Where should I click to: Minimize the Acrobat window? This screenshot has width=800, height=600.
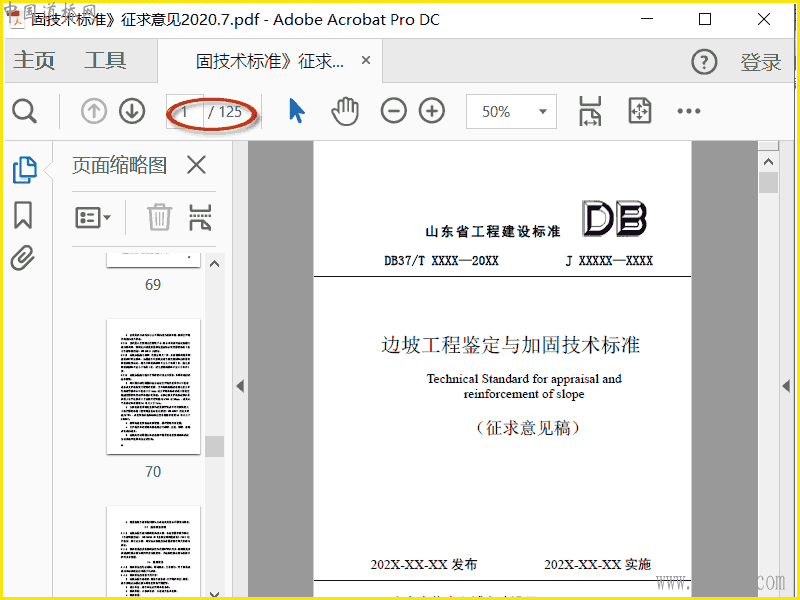pos(647,19)
